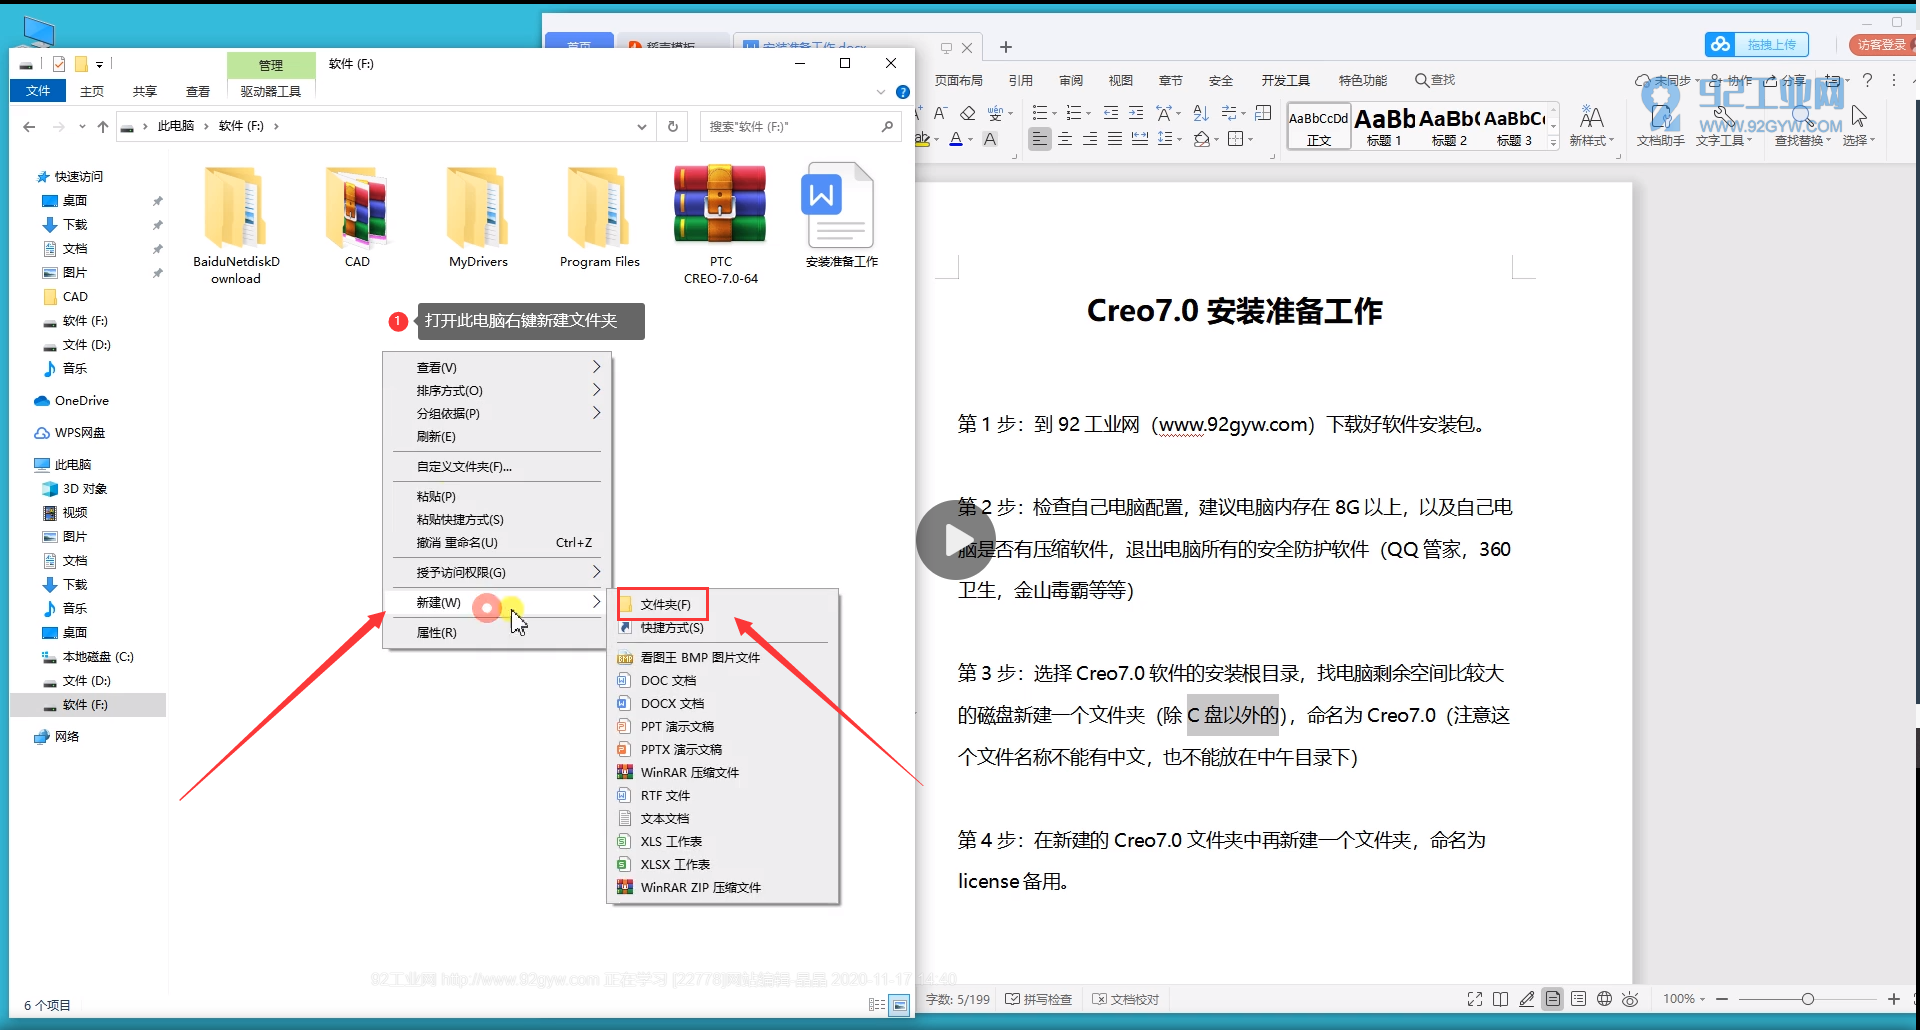Open the 选择 dropdown in WPS
Viewport: 1920px width, 1030px height.
click(1859, 141)
